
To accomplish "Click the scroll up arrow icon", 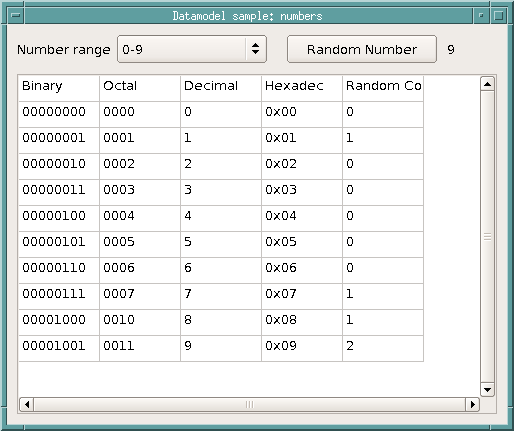I will pyautogui.click(x=487, y=84).
